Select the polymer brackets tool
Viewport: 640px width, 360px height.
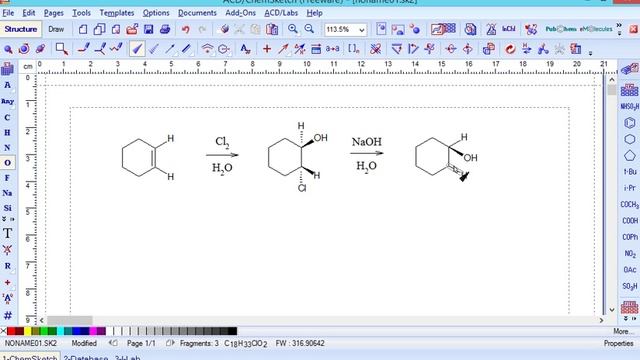pos(353,49)
